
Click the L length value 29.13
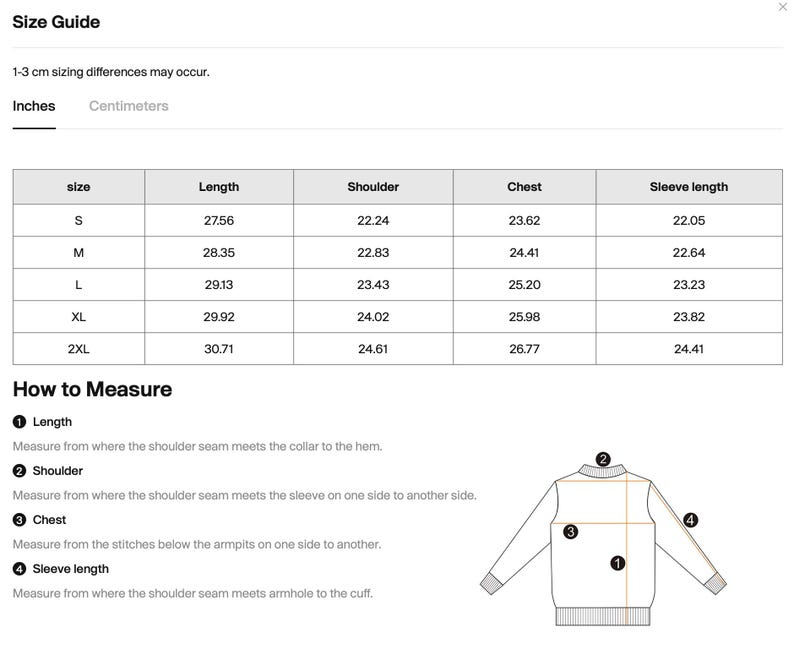click(219, 285)
